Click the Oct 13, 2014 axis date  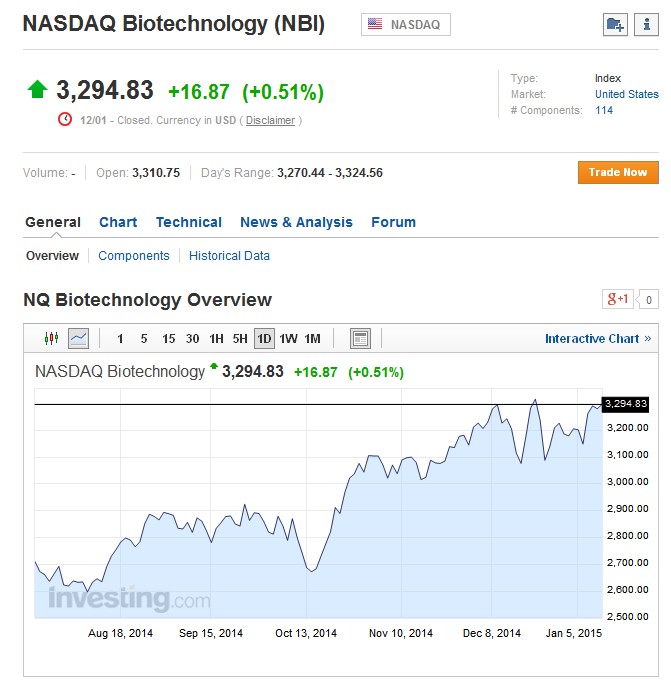pyautogui.click(x=306, y=633)
